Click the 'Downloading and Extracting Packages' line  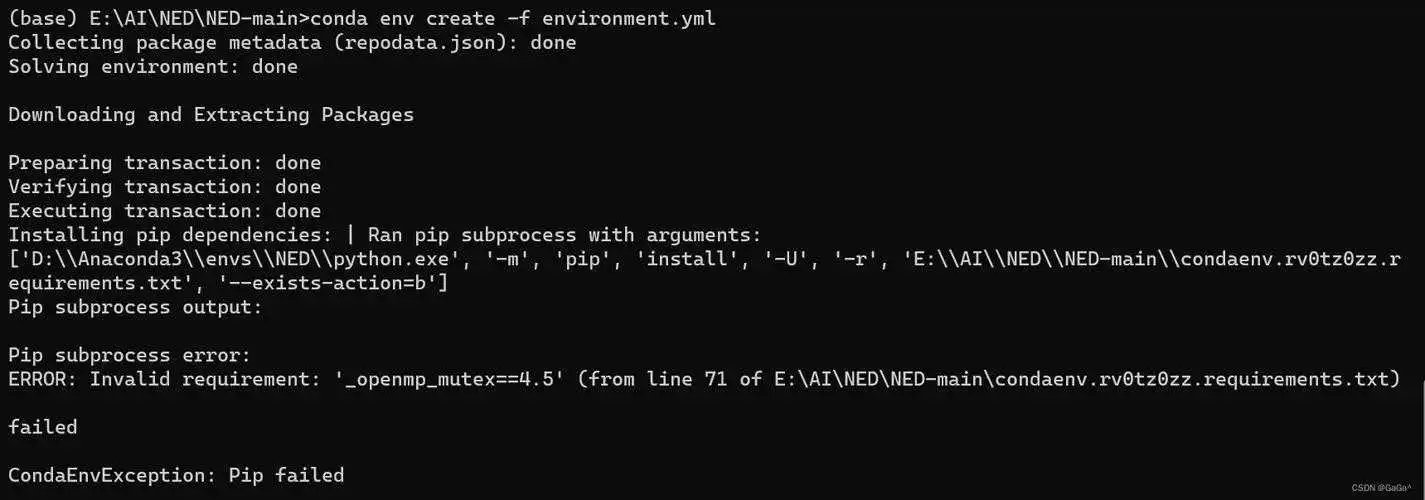[211, 115]
